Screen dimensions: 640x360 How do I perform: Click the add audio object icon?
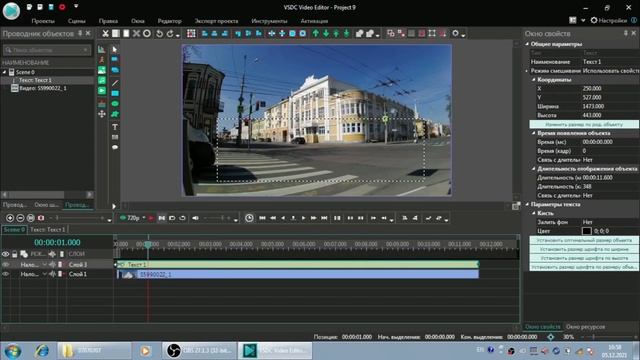tap(102, 80)
